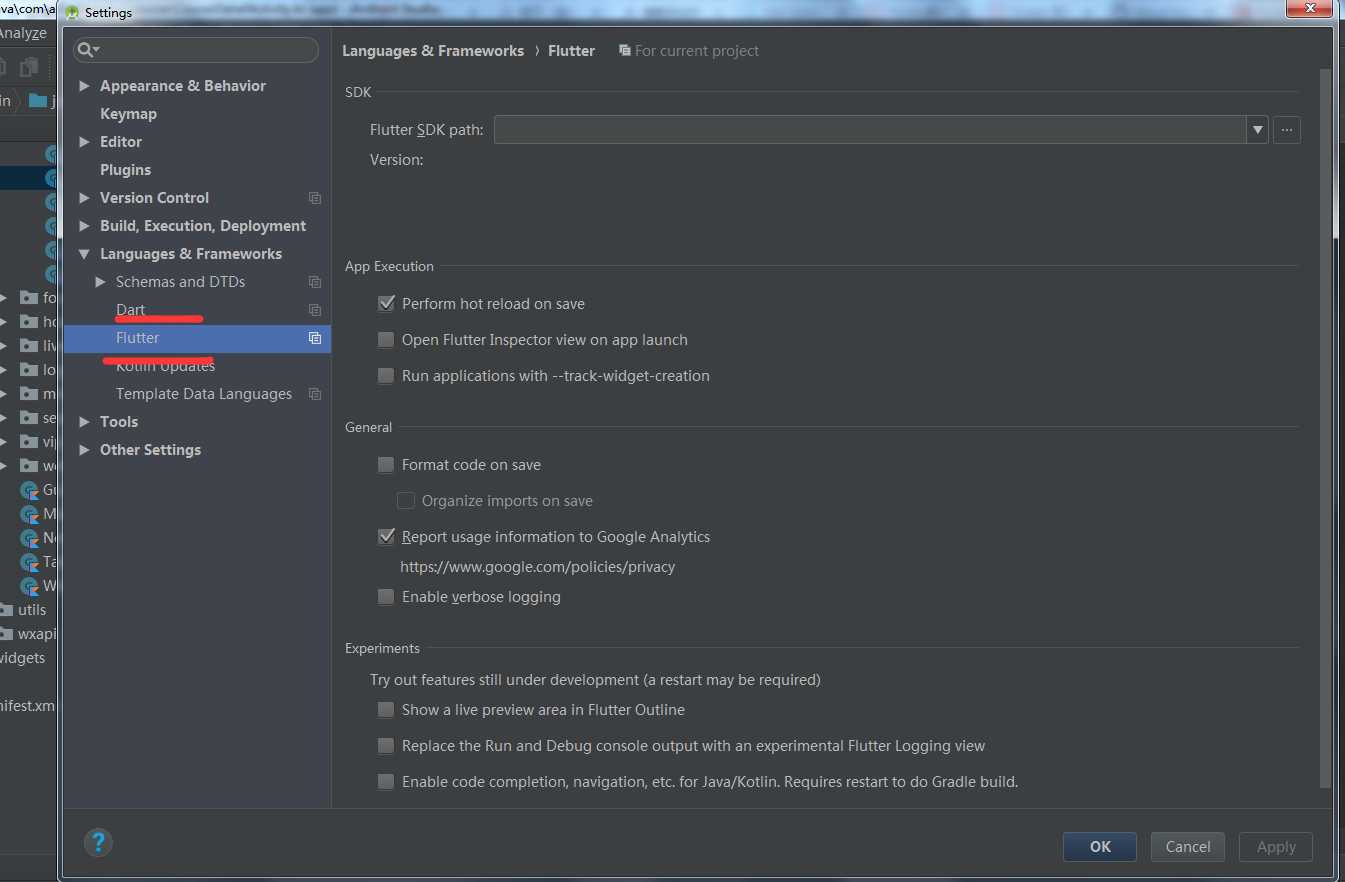Click Languages & Frameworks breadcrumb

coord(433,50)
